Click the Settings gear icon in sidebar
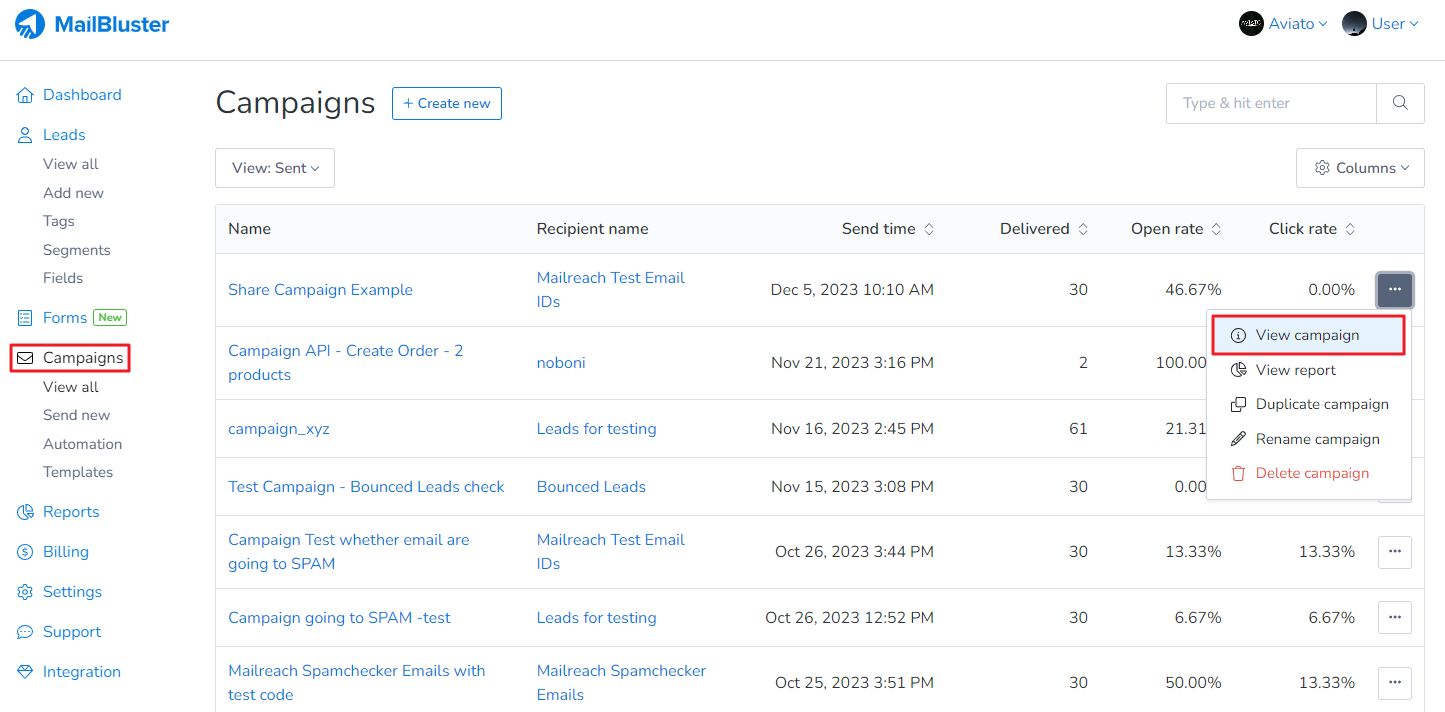This screenshot has width=1445, height=712. tap(25, 592)
